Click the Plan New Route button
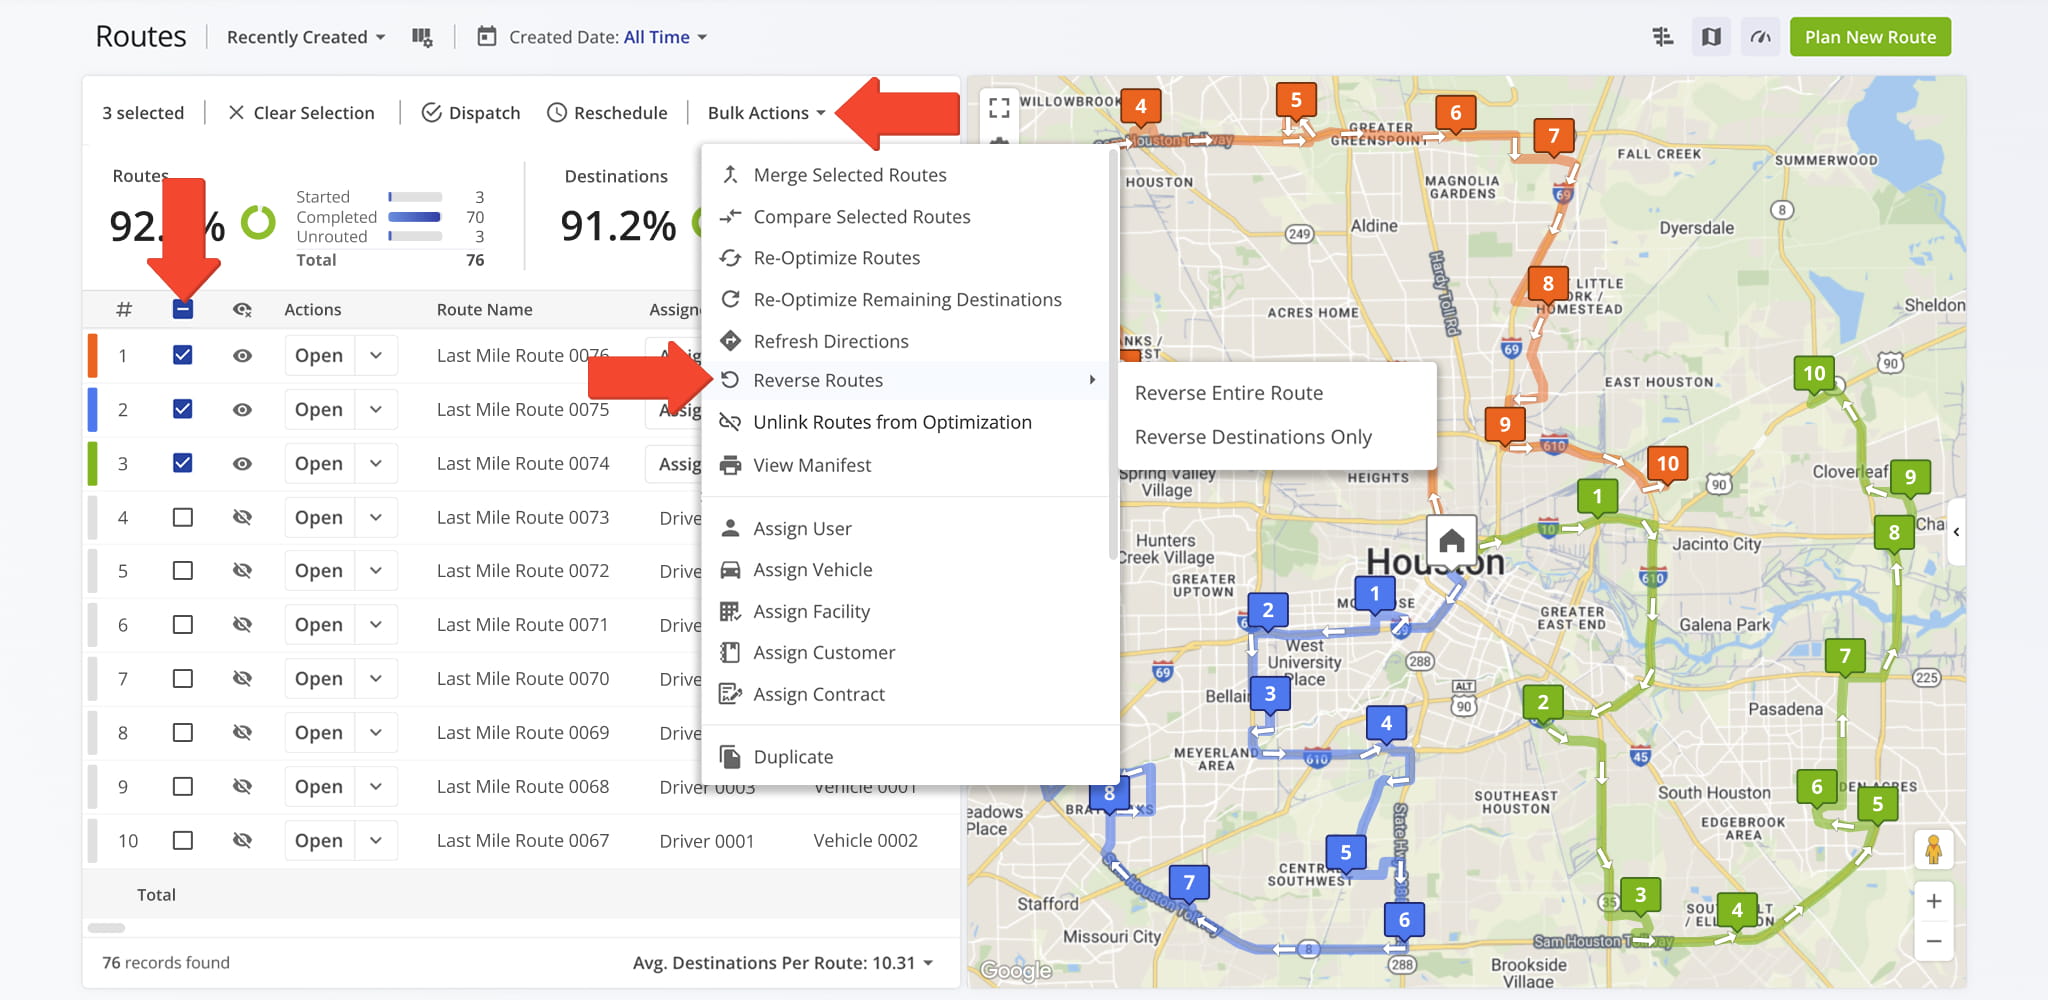This screenshot has height=1000, width=2048. 1869,37
